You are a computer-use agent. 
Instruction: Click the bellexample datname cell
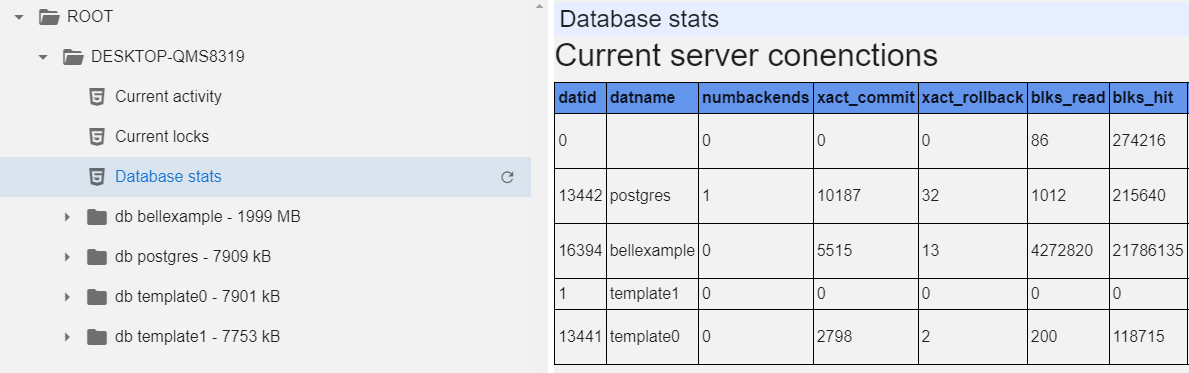652,250
